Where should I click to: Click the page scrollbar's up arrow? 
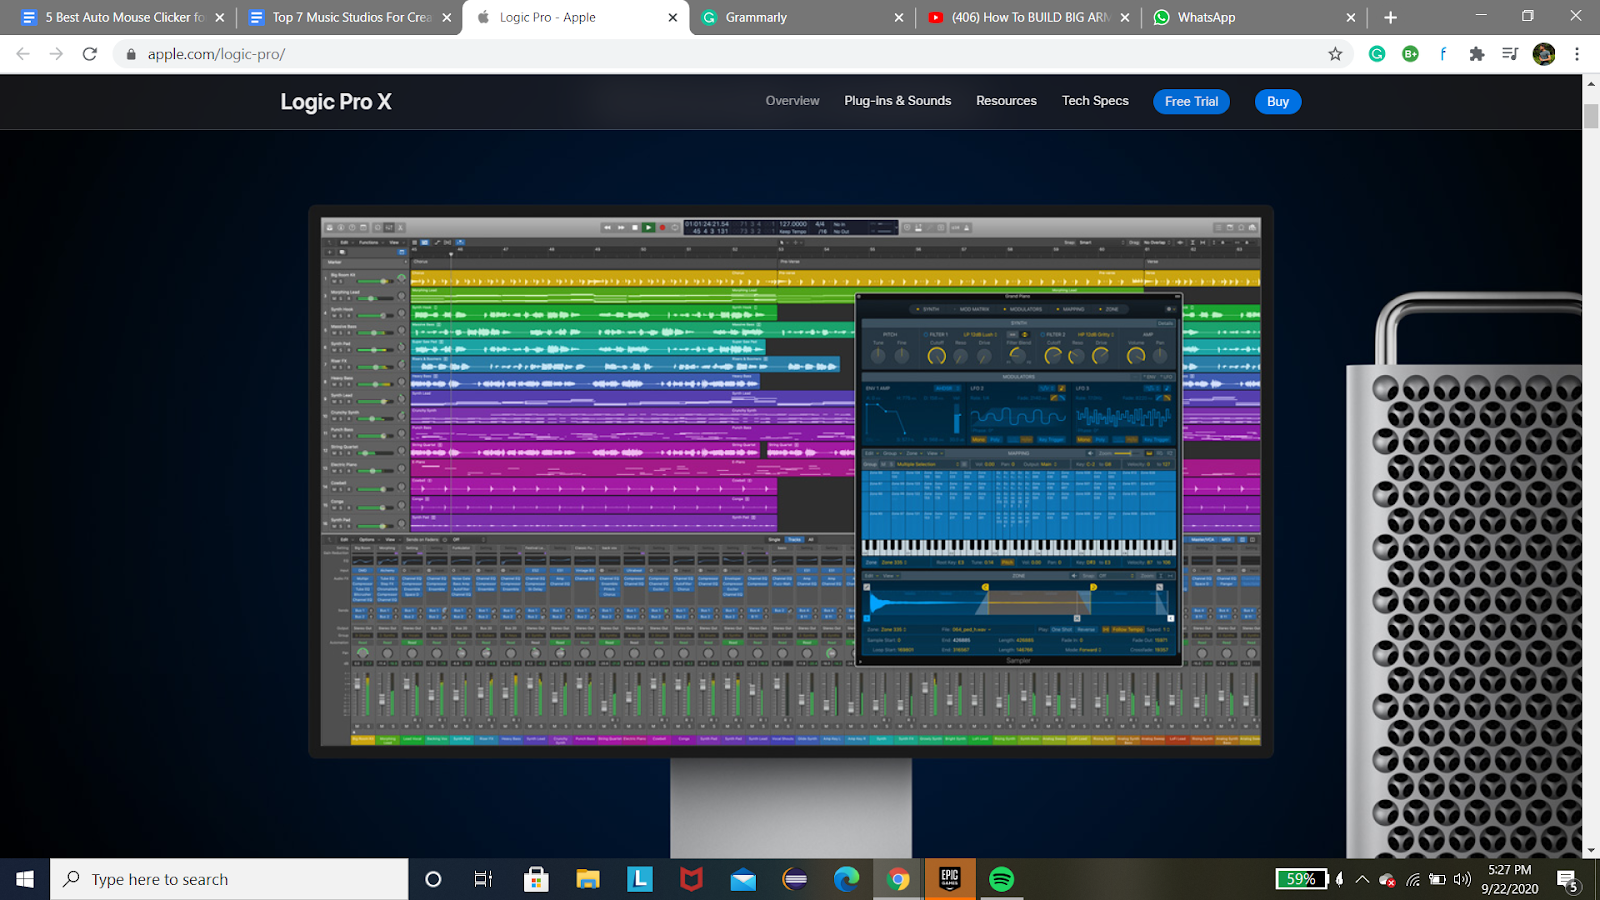(x=1591, y=83)
